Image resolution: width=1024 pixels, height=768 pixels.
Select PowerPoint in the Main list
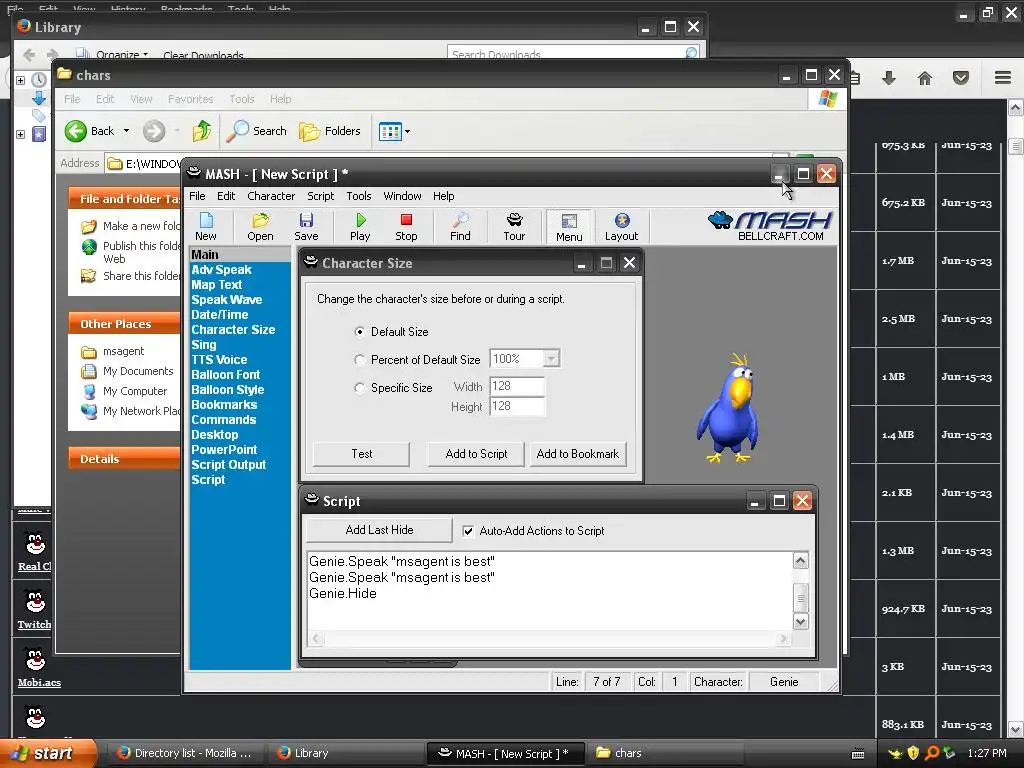click(x=223, y=450)
